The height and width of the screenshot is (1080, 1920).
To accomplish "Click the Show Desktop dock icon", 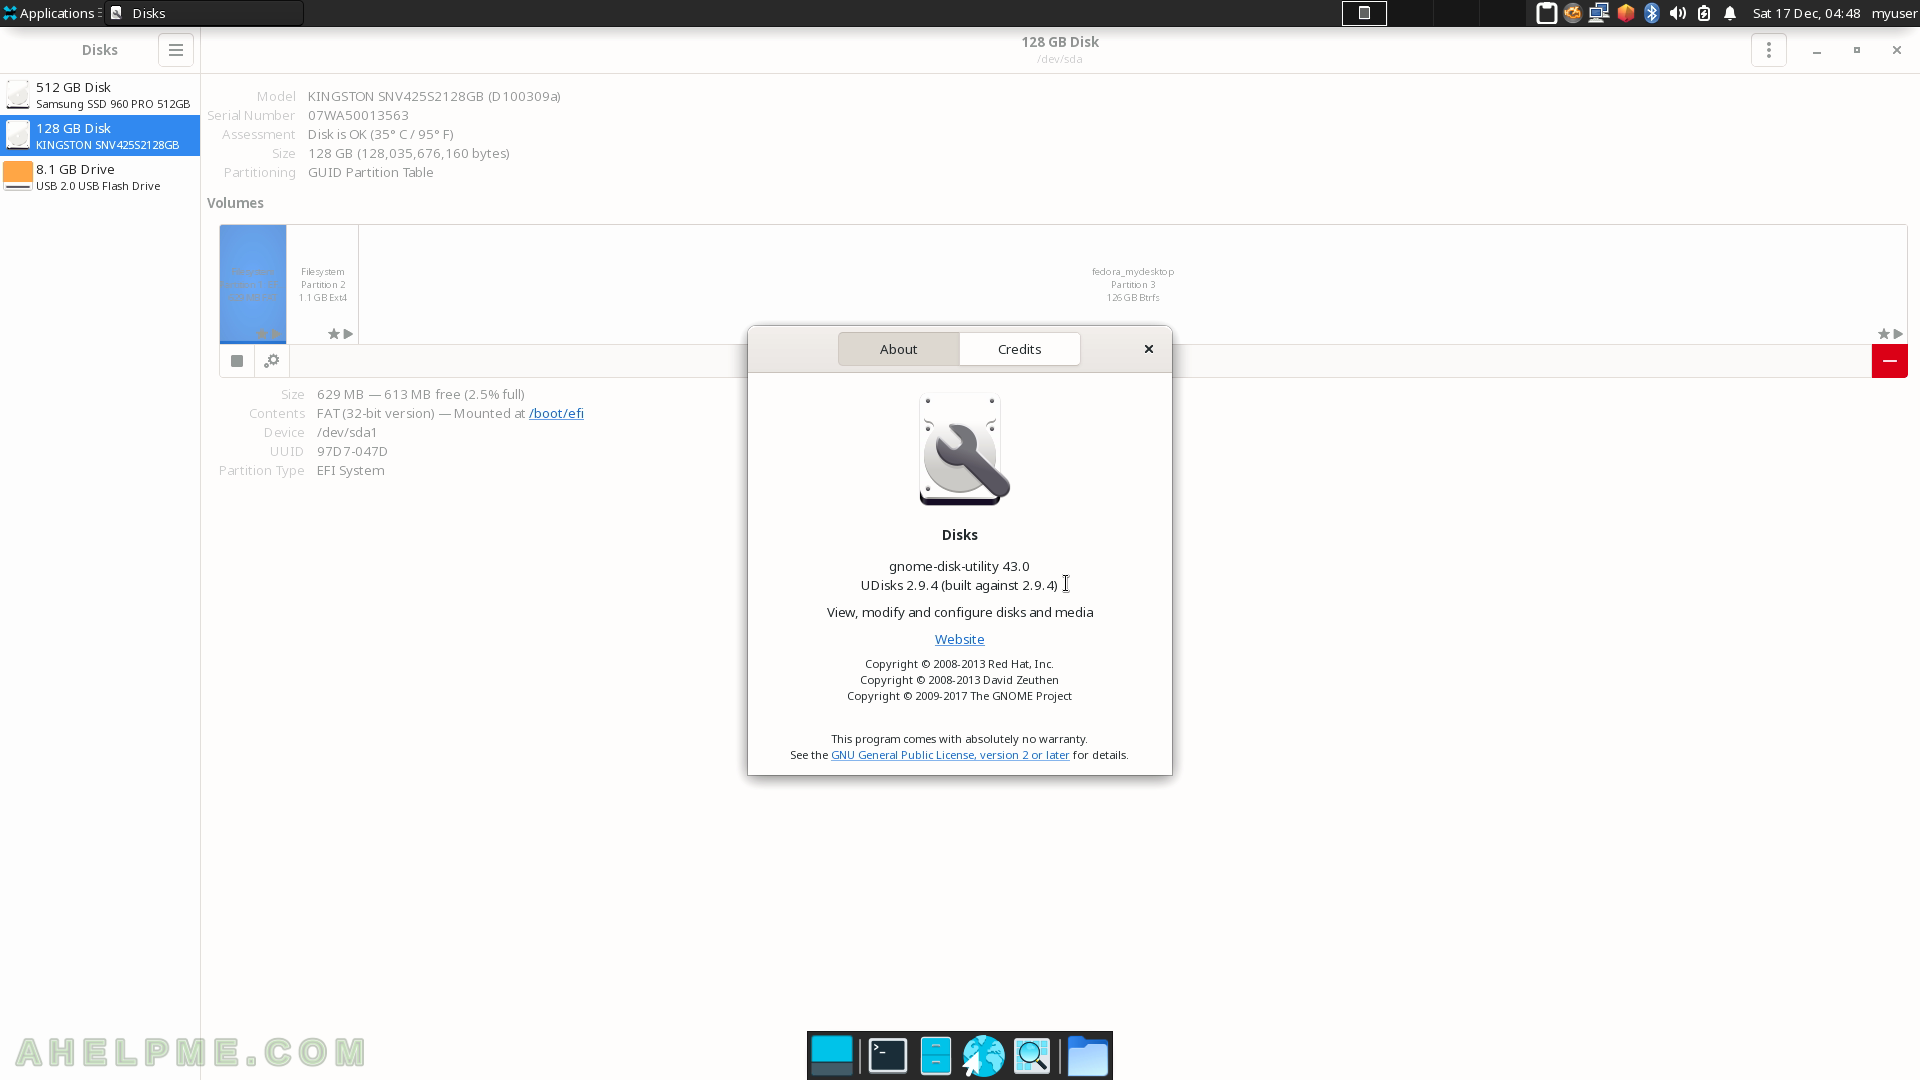I will pyautogui.click(x=832, y=1056).
